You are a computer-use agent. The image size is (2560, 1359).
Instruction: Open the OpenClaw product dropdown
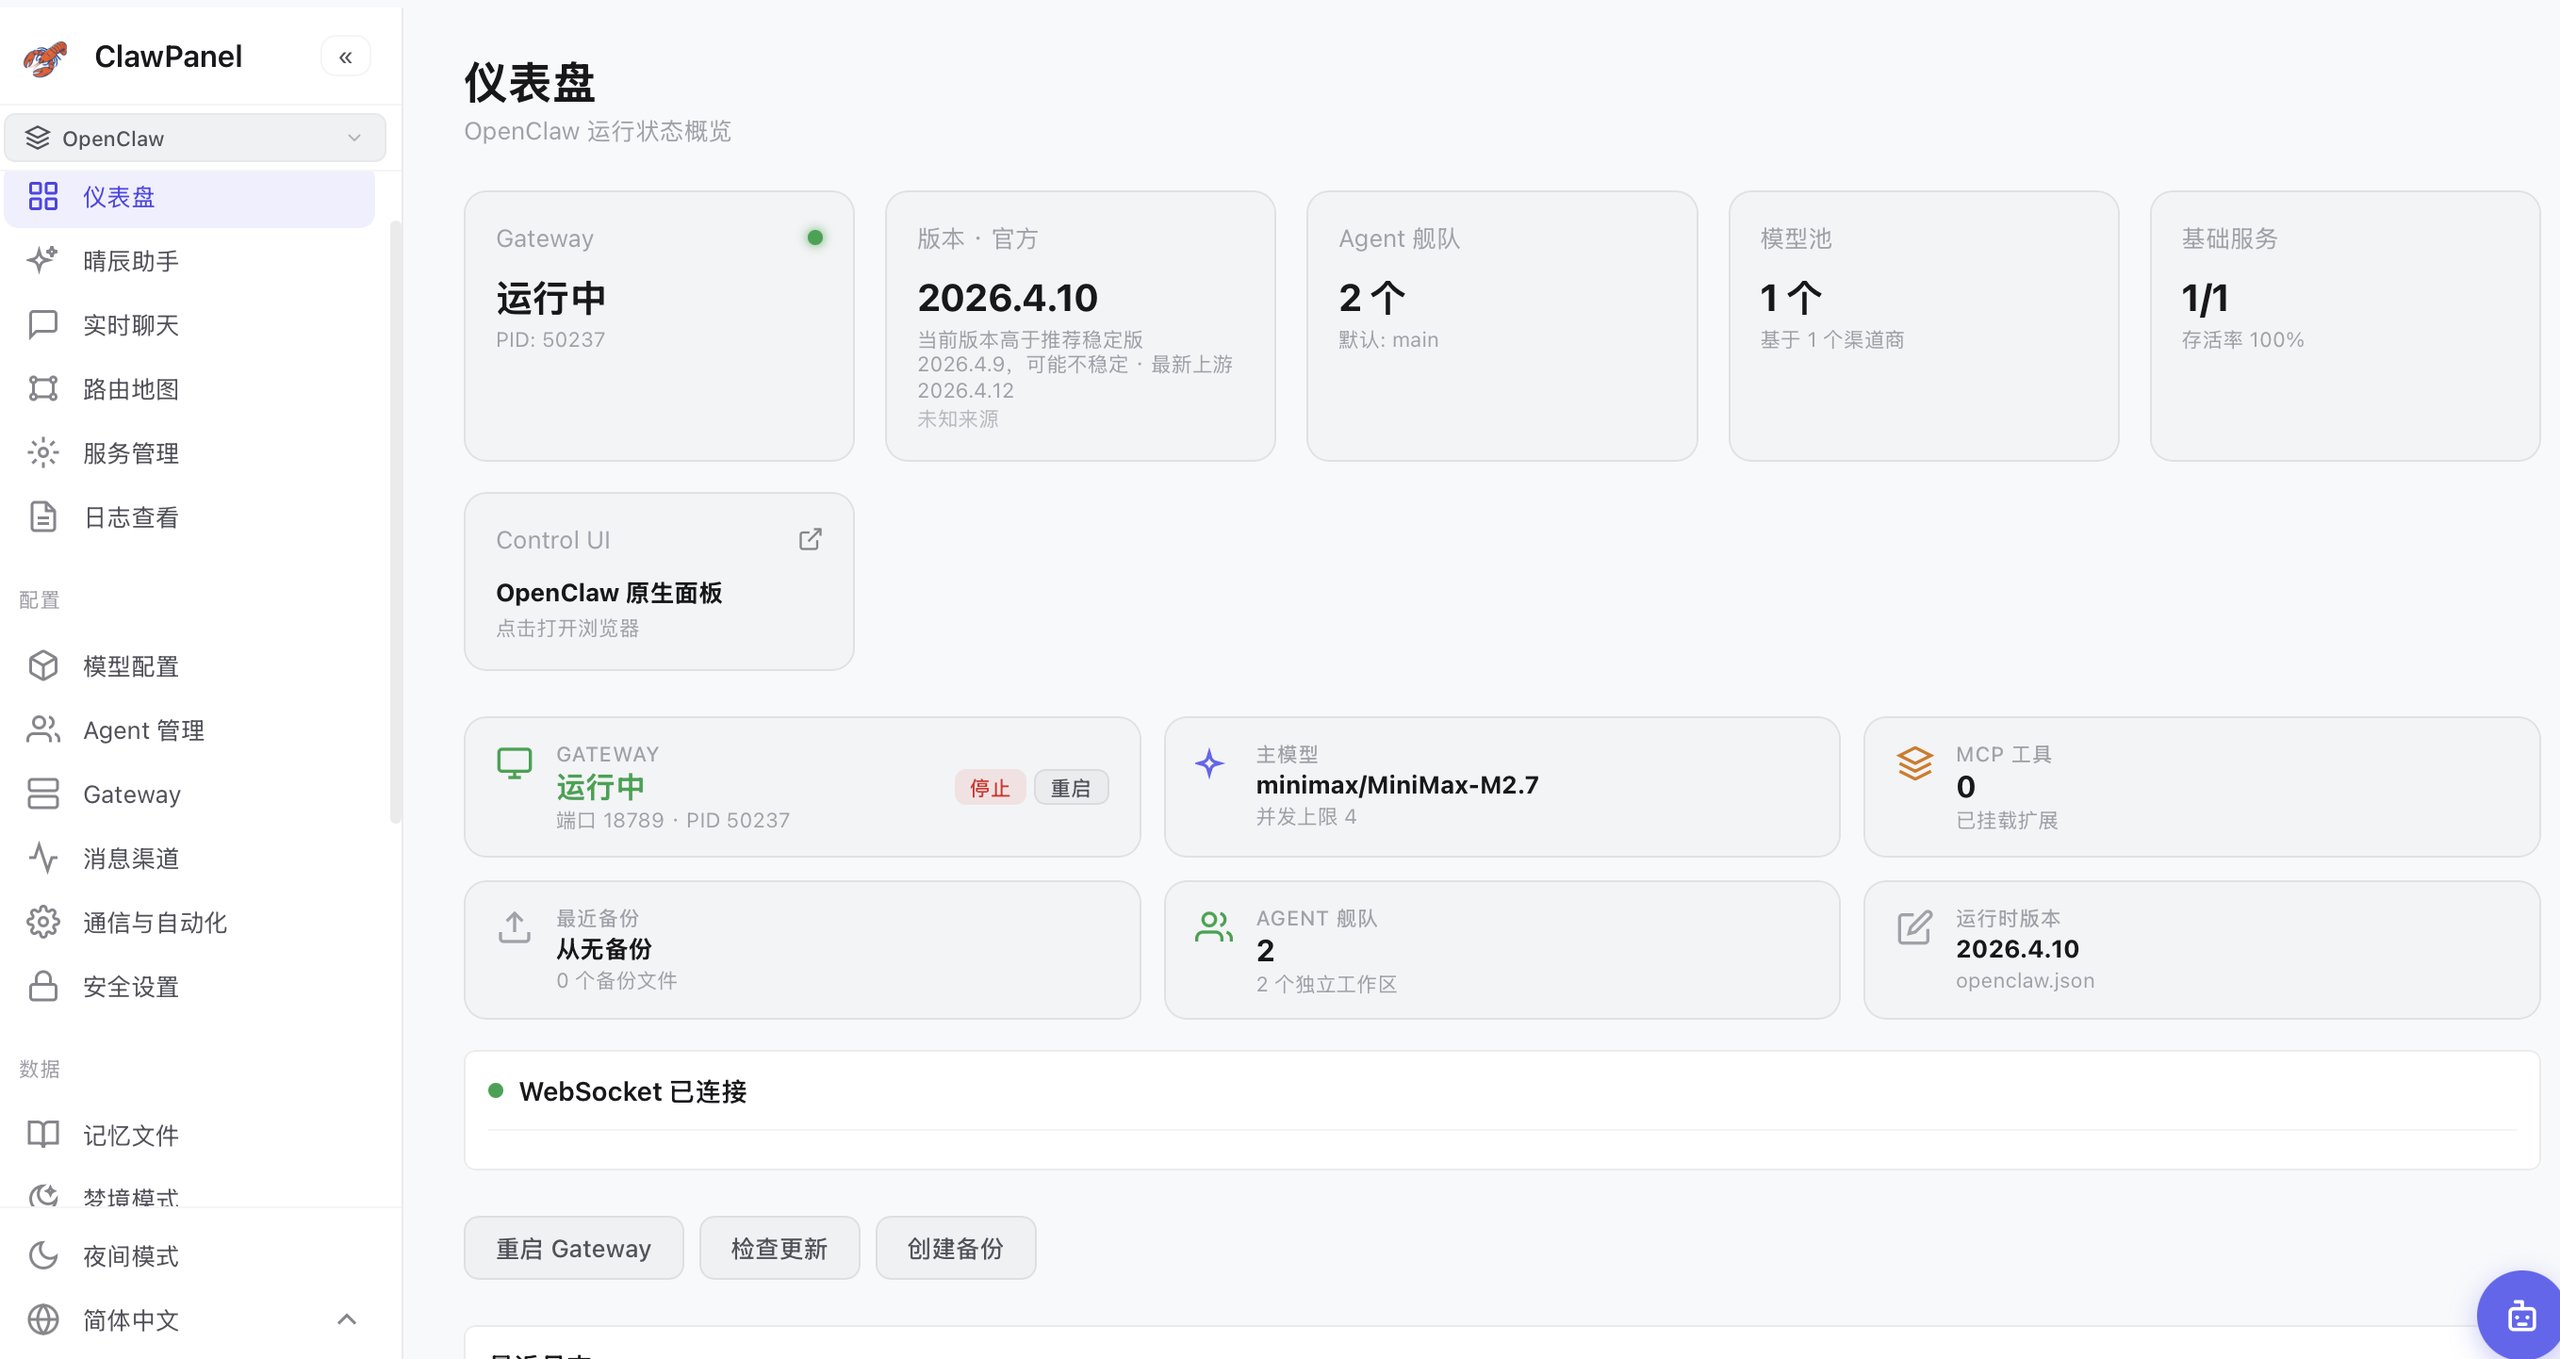tap(195, 138)
